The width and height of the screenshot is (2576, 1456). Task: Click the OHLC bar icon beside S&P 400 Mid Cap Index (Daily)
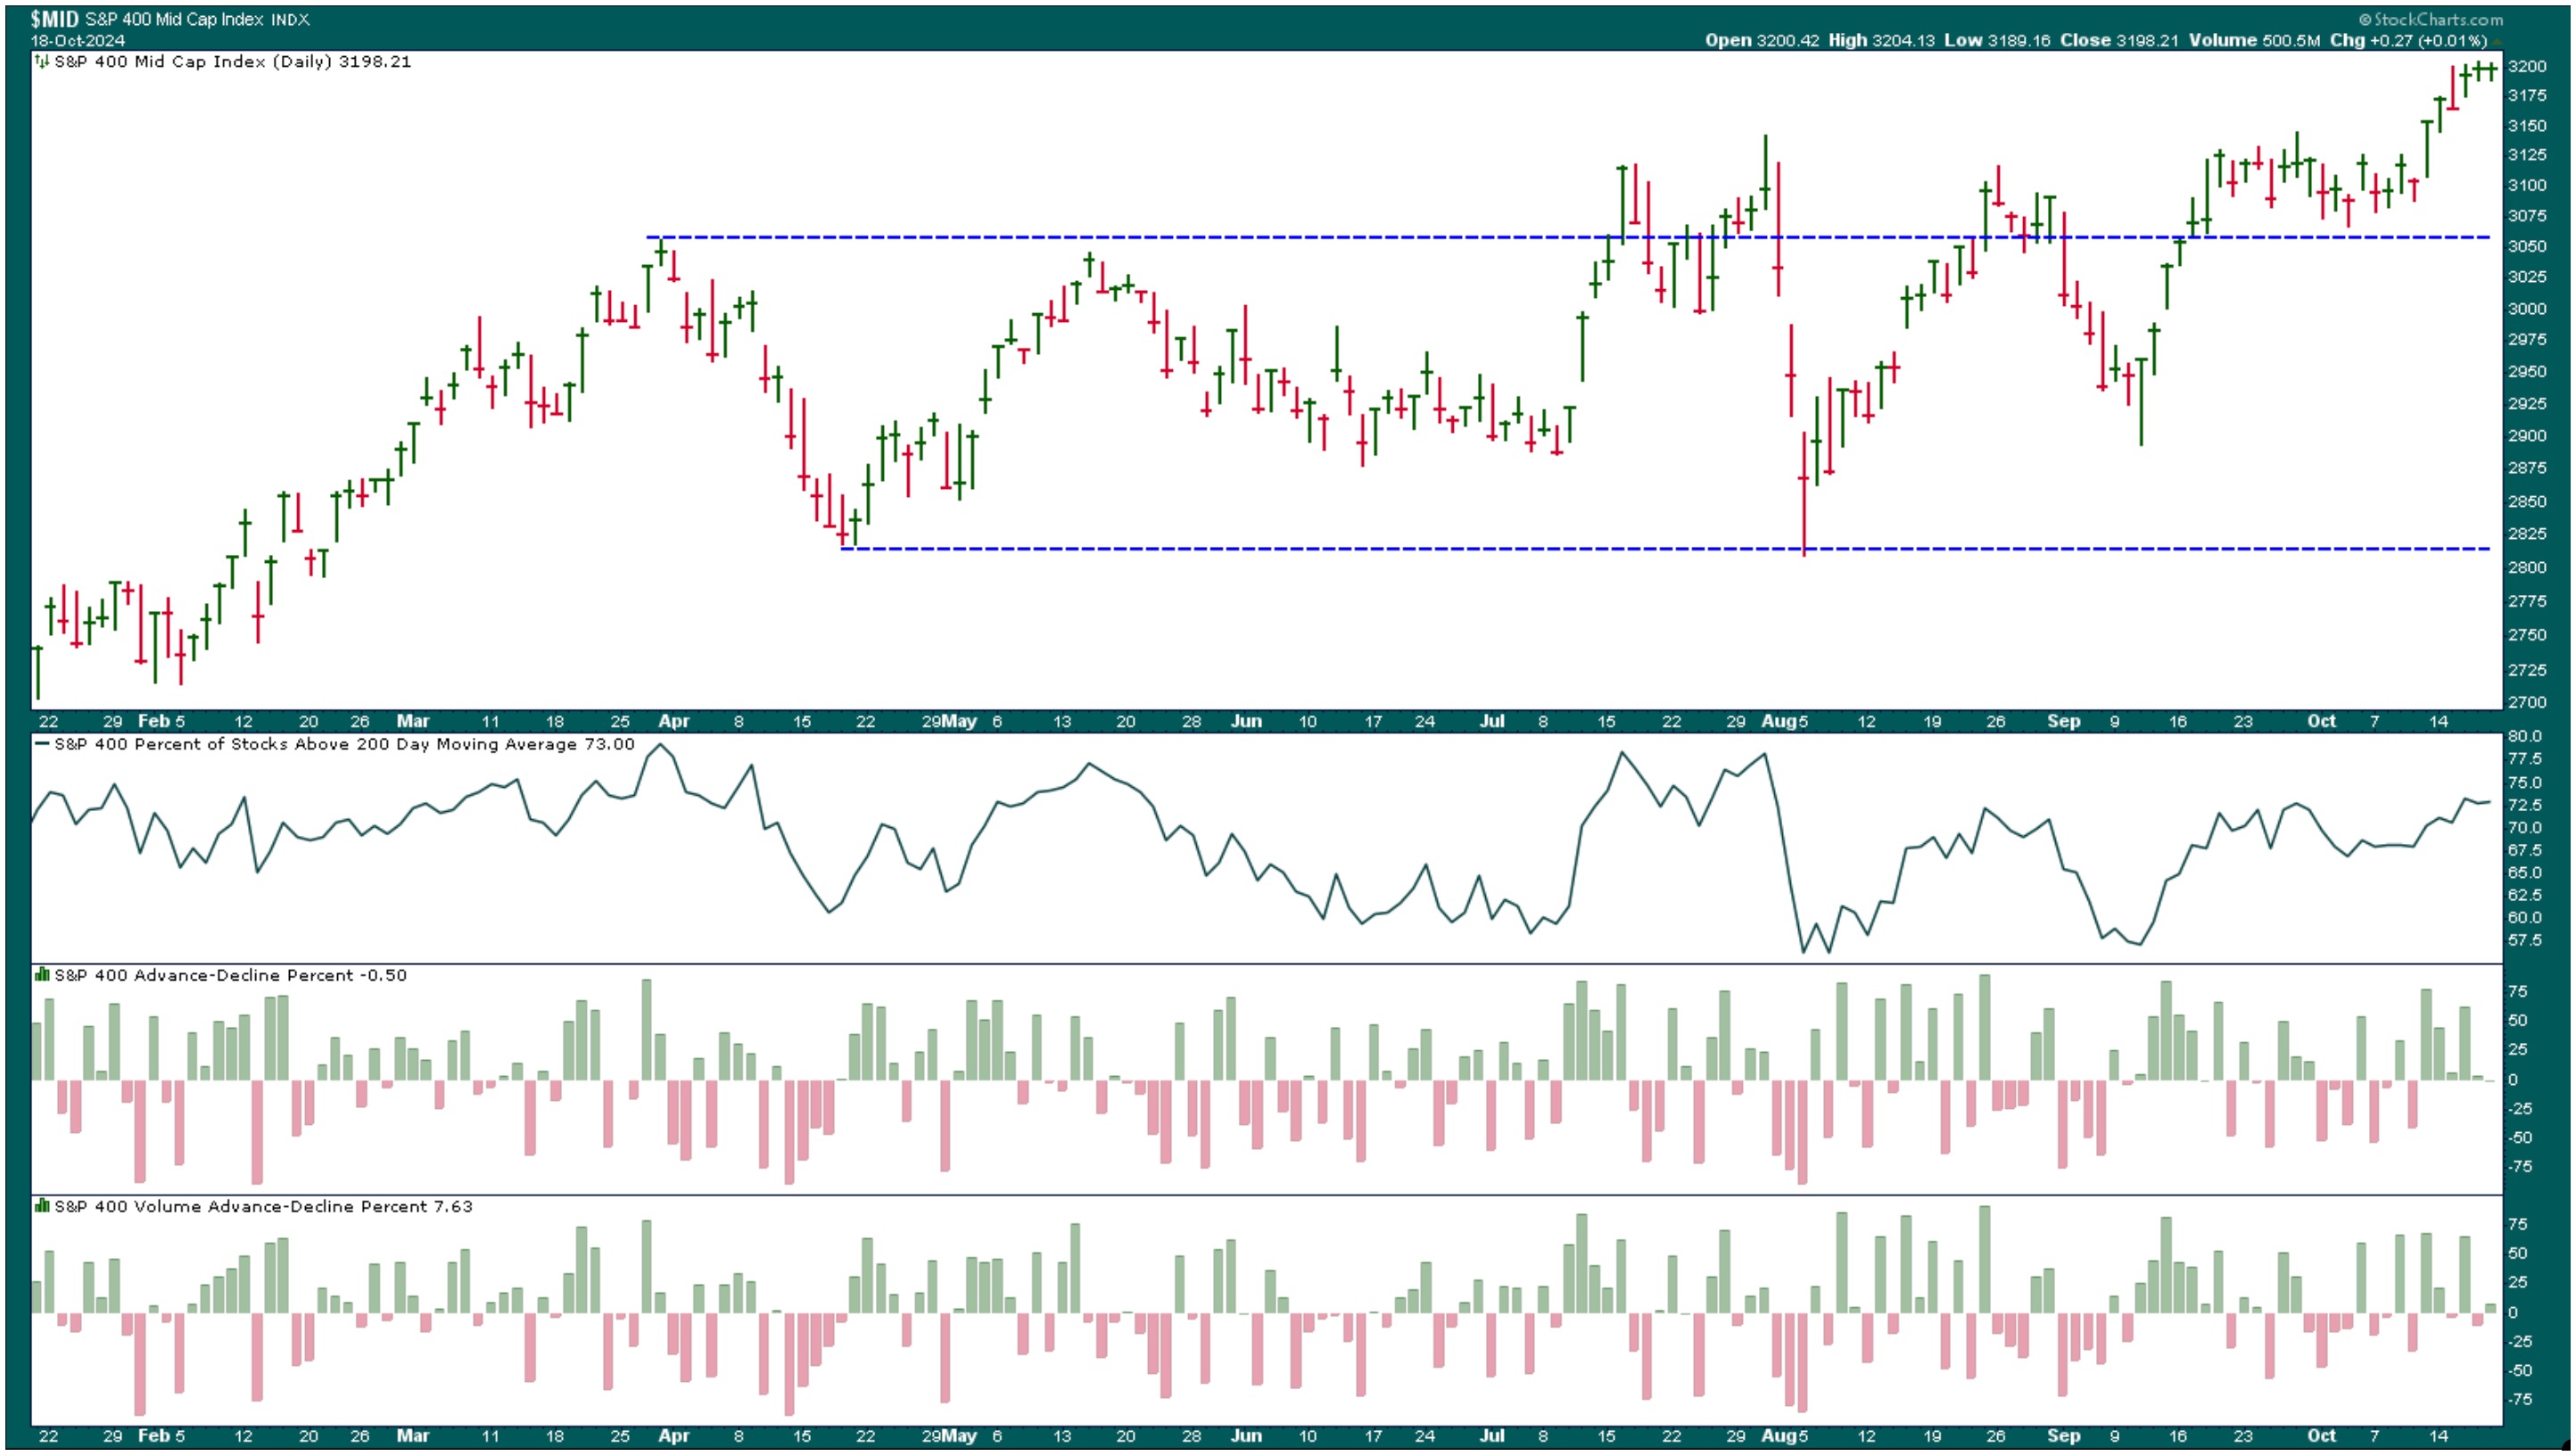pos(41,61)
